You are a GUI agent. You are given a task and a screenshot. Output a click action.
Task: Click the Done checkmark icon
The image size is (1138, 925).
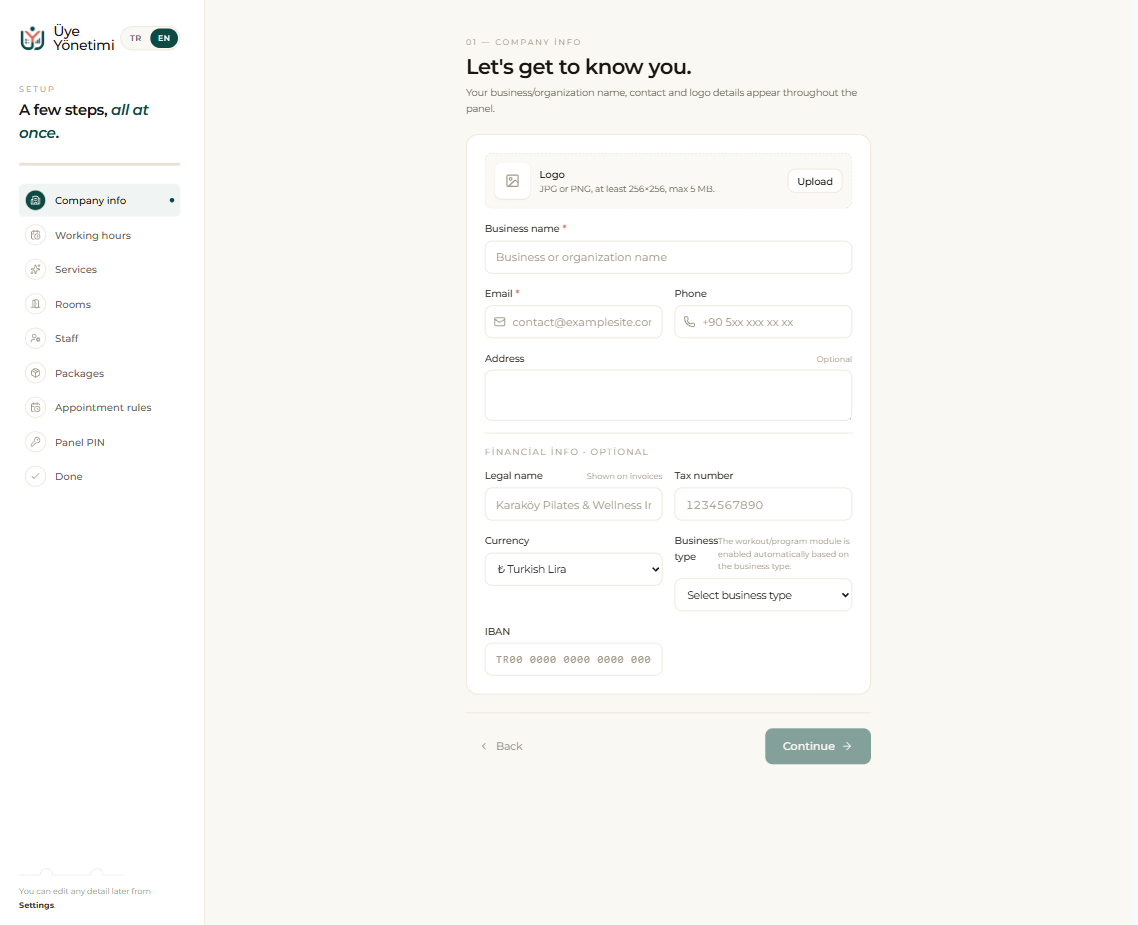pos(36,476)
